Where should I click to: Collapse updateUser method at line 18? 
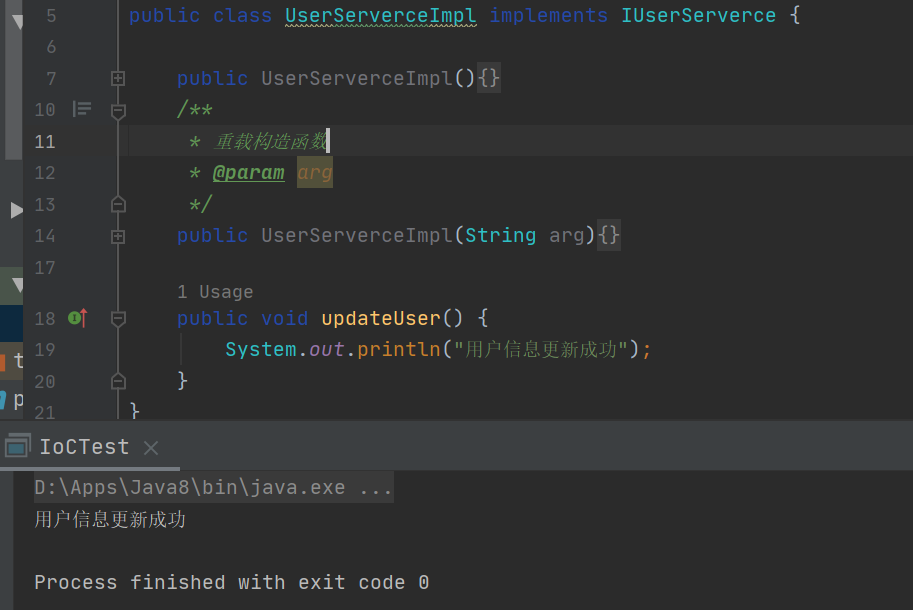pos(118,318)
